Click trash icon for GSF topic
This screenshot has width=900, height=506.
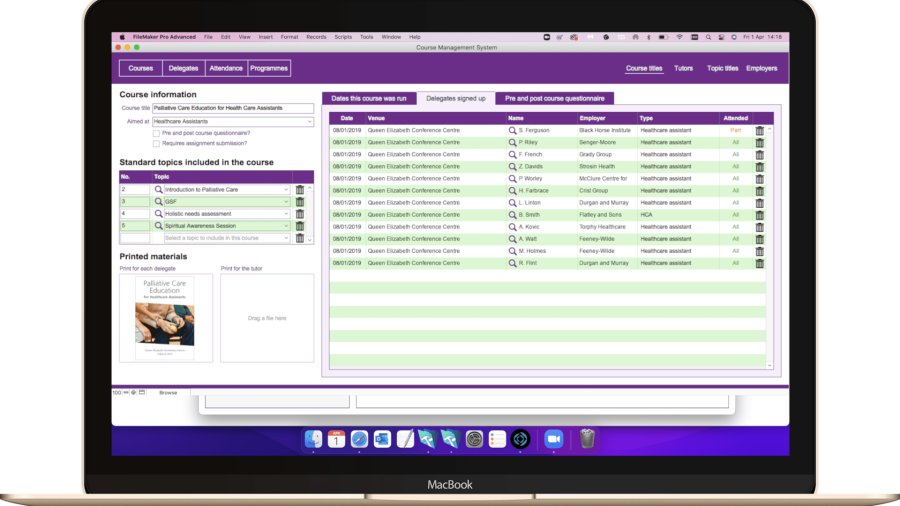pos(299,201)
